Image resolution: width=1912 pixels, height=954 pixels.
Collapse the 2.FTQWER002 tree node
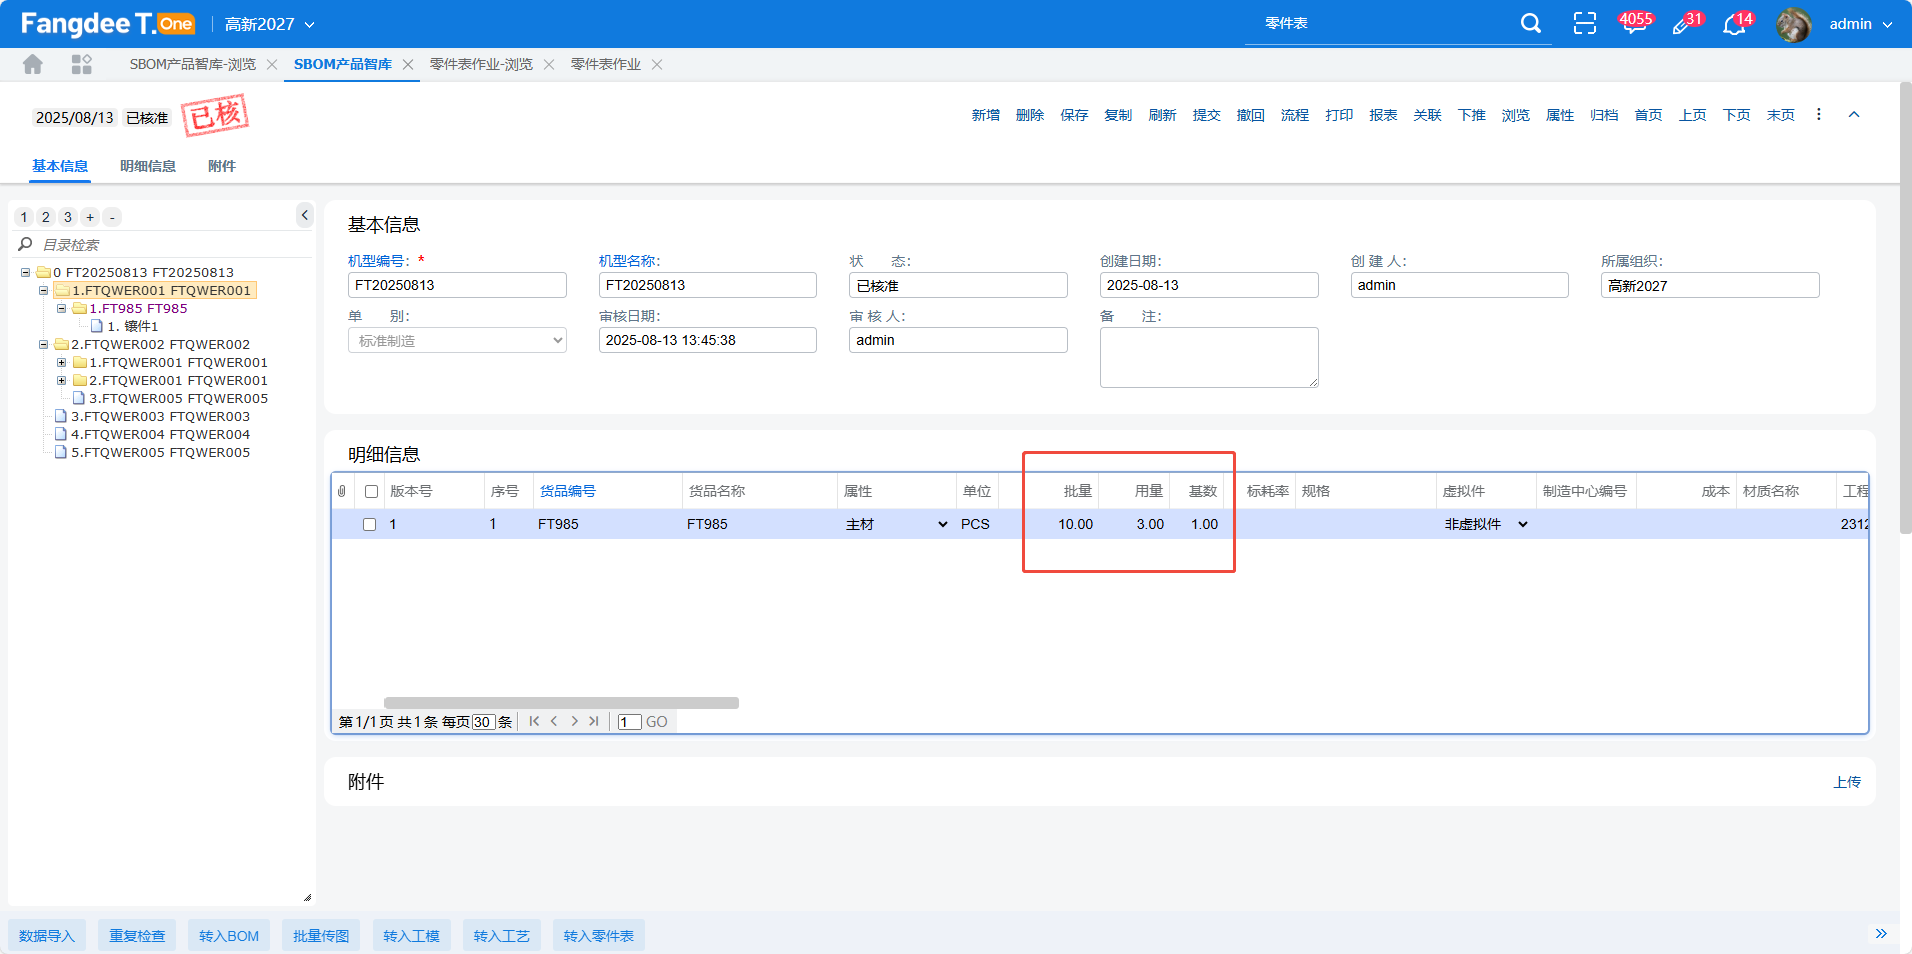[x=44, y=345]
